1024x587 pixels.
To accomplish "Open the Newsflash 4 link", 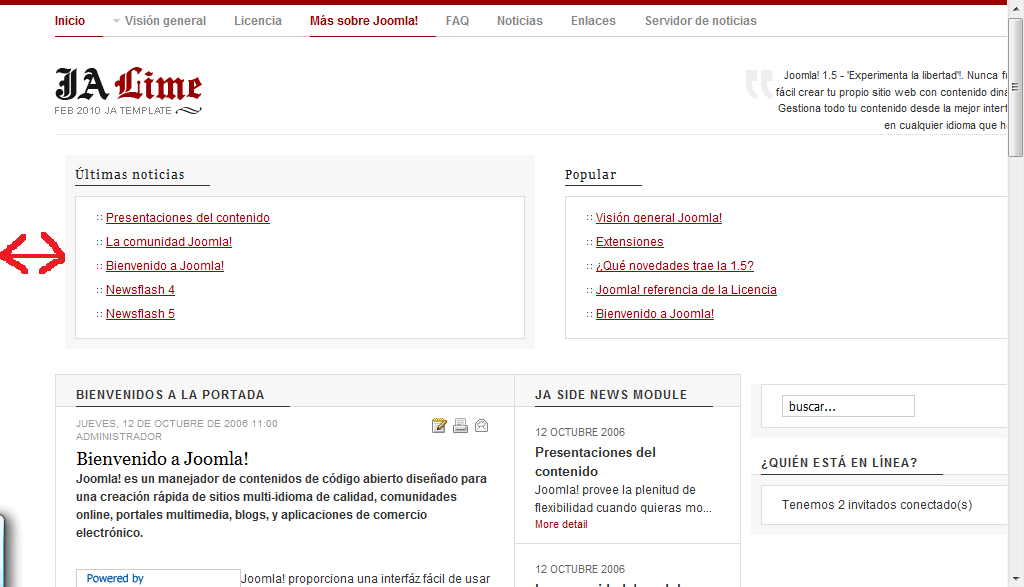I will click(140, 290).
